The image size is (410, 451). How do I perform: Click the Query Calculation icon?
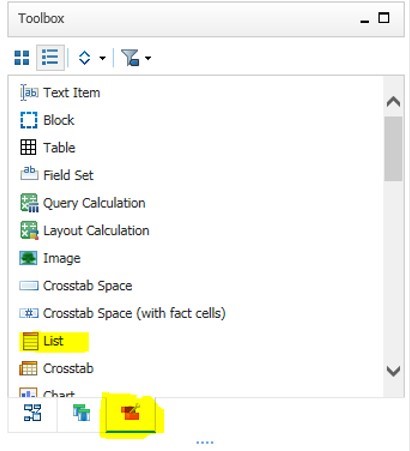pyautogui.click(x=29, y=203)
